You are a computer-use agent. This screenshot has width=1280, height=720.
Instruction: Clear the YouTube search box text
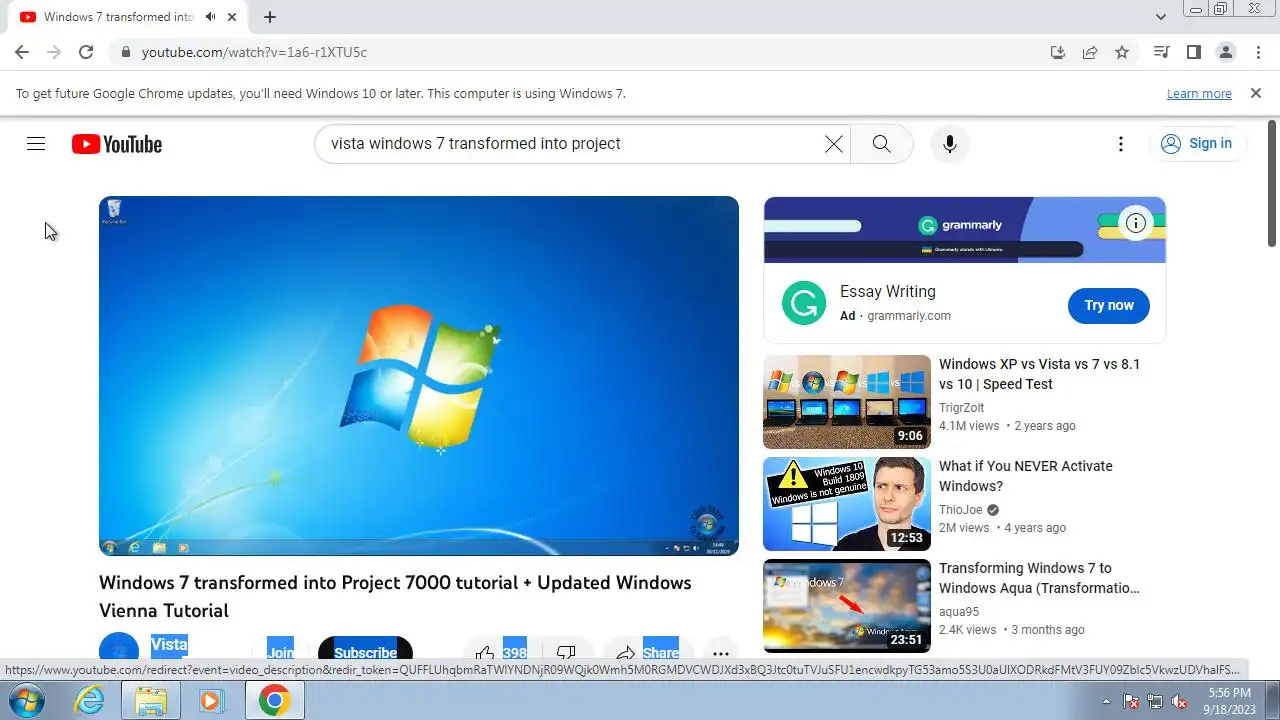pos(833,144)
